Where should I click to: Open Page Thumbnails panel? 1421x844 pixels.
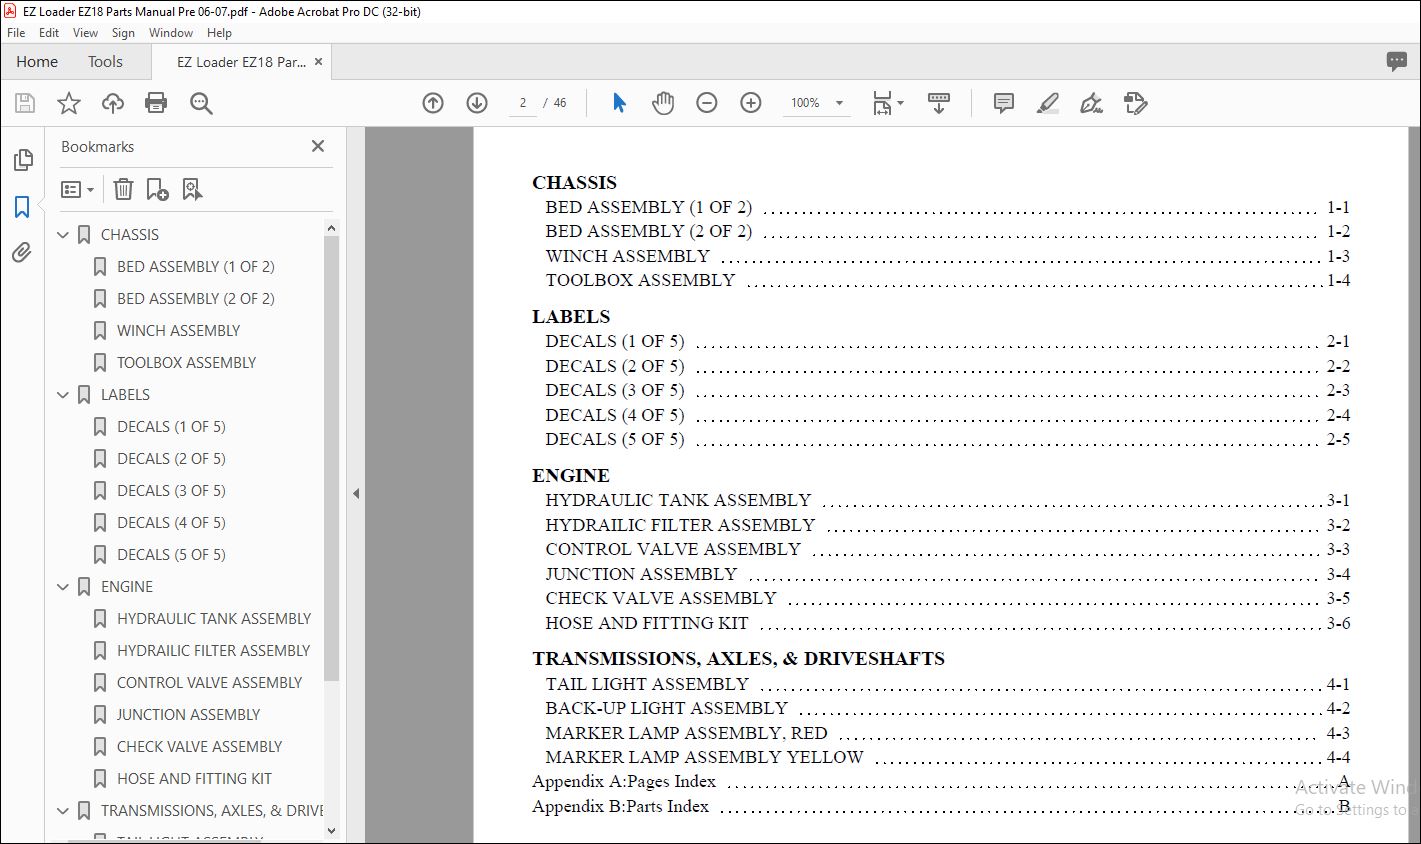click(22, 160)
